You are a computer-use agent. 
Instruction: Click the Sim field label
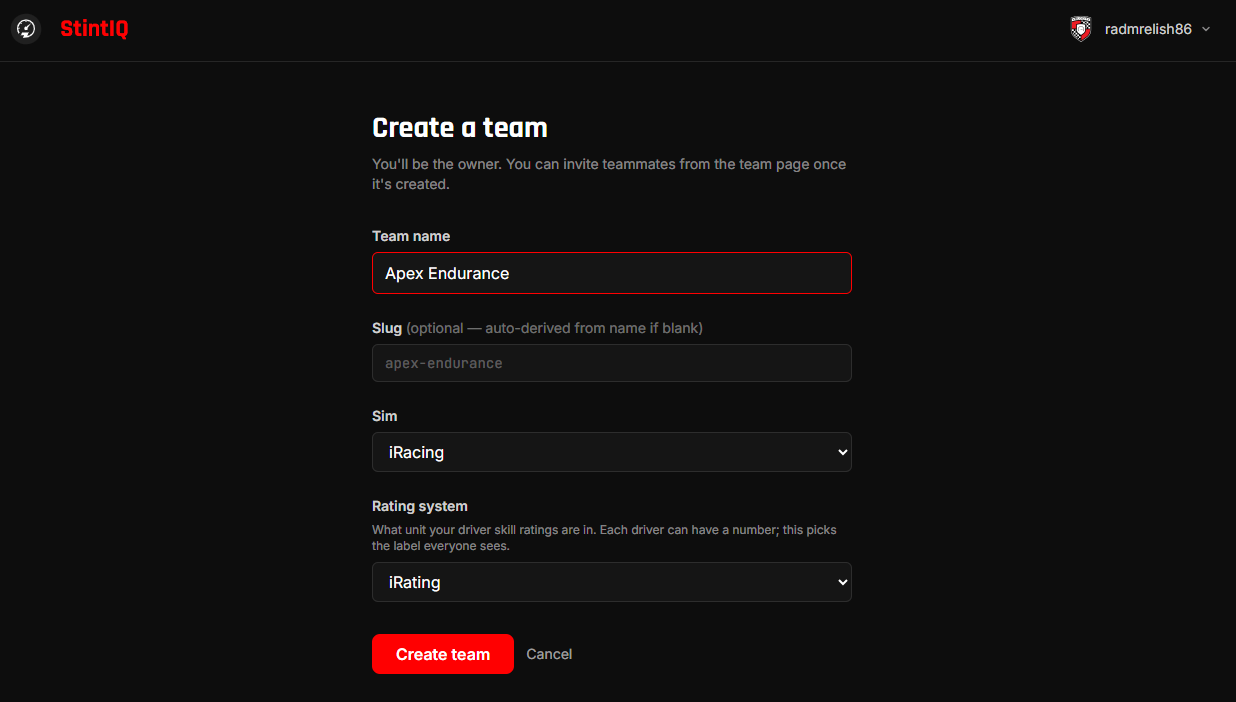coord(385,416)
